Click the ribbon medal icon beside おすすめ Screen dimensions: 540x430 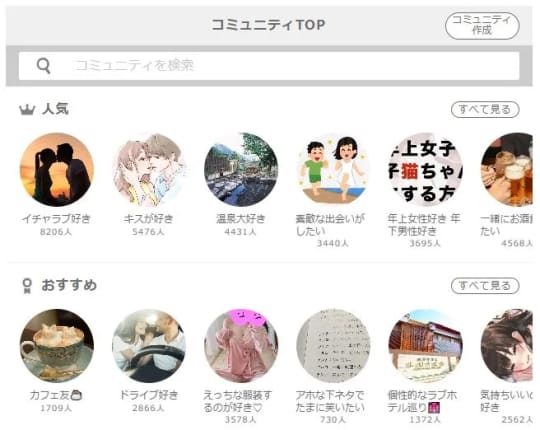27,286
